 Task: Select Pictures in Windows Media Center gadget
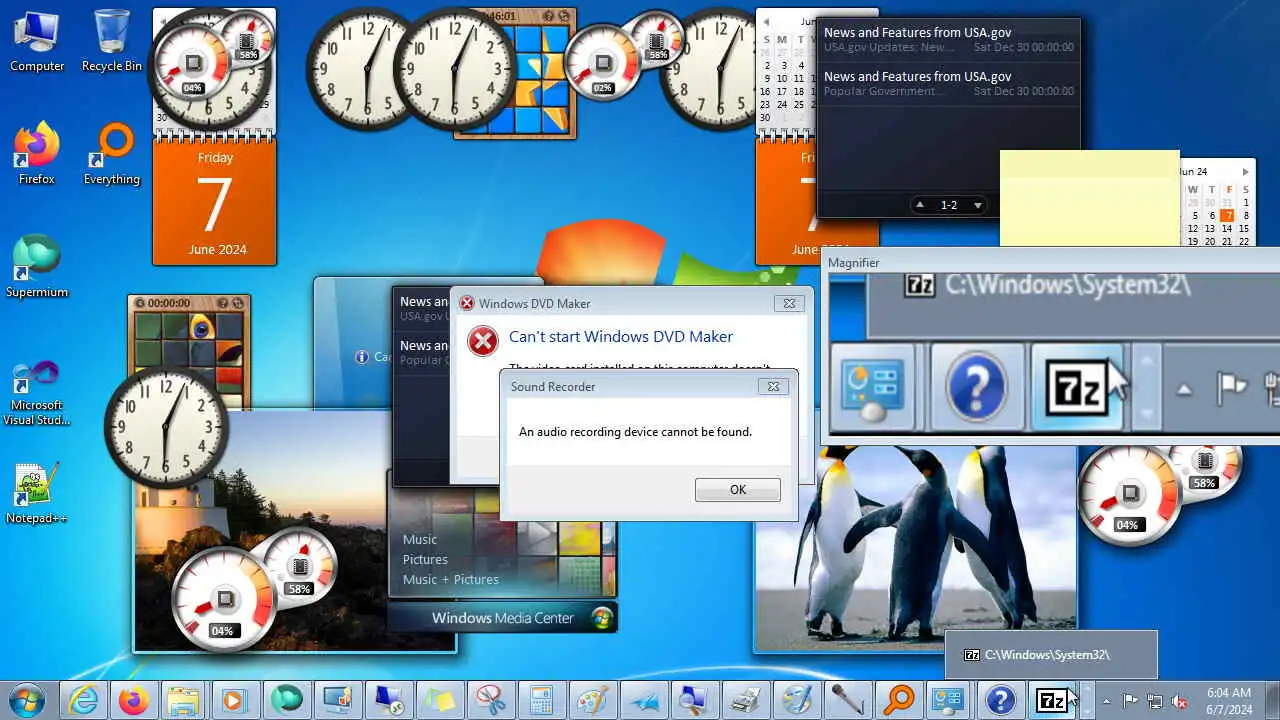point(425,559)
